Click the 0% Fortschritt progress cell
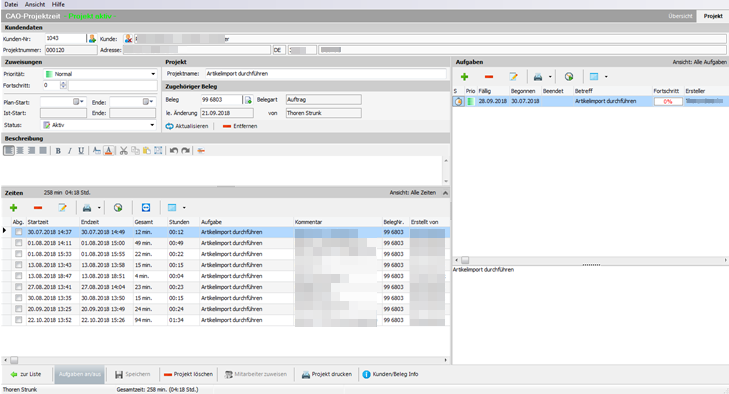The image size is (729, 394). 668,101
